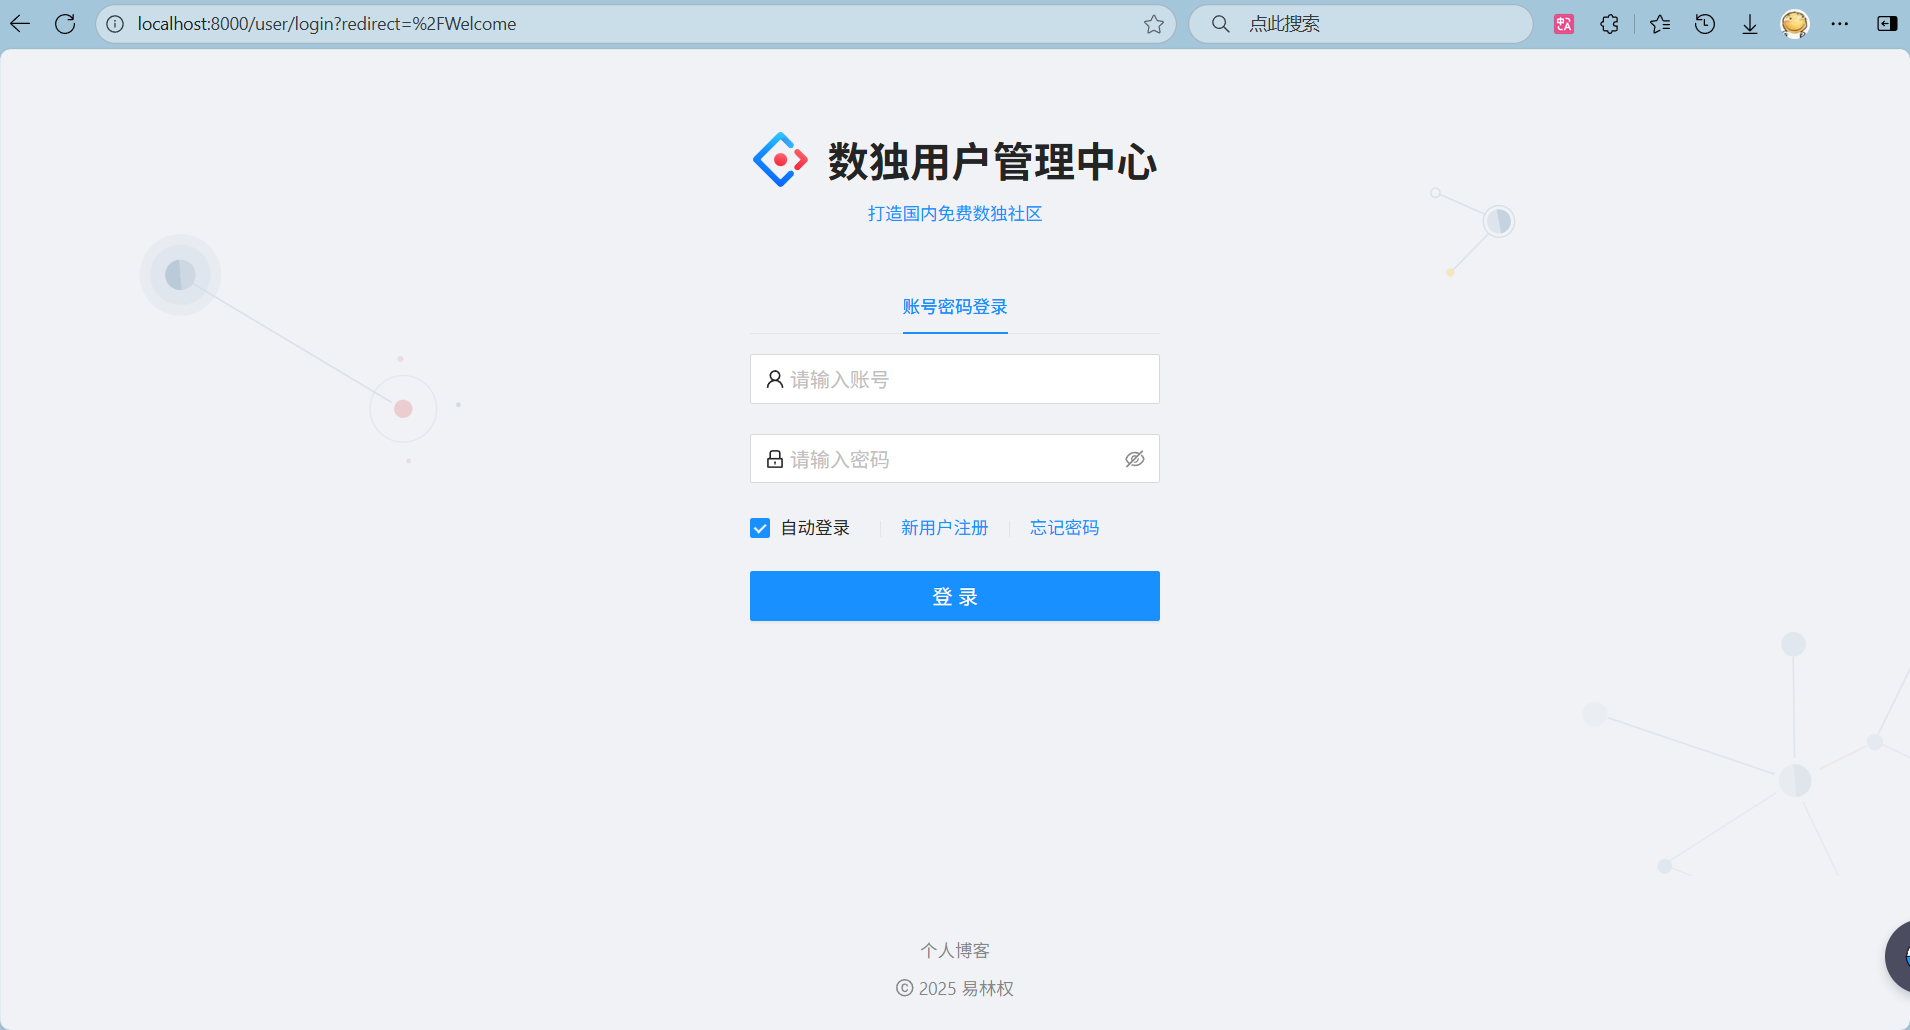Toggle password visibility eye icon

coord(1135,459)
